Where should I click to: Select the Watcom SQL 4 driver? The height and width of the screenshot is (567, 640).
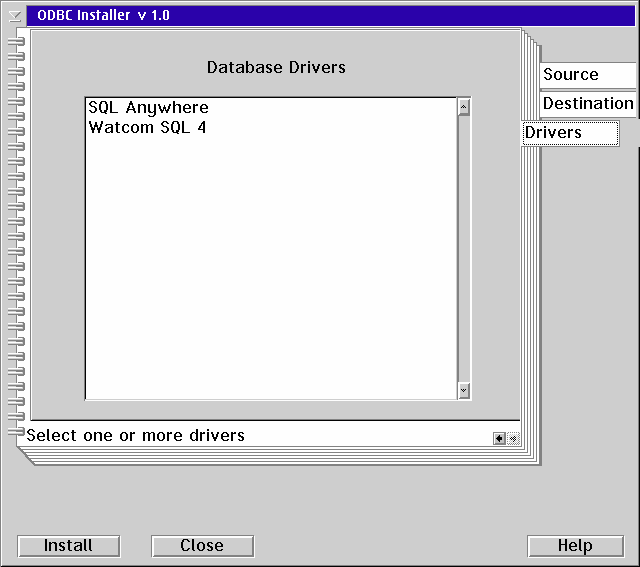point(147,127)
